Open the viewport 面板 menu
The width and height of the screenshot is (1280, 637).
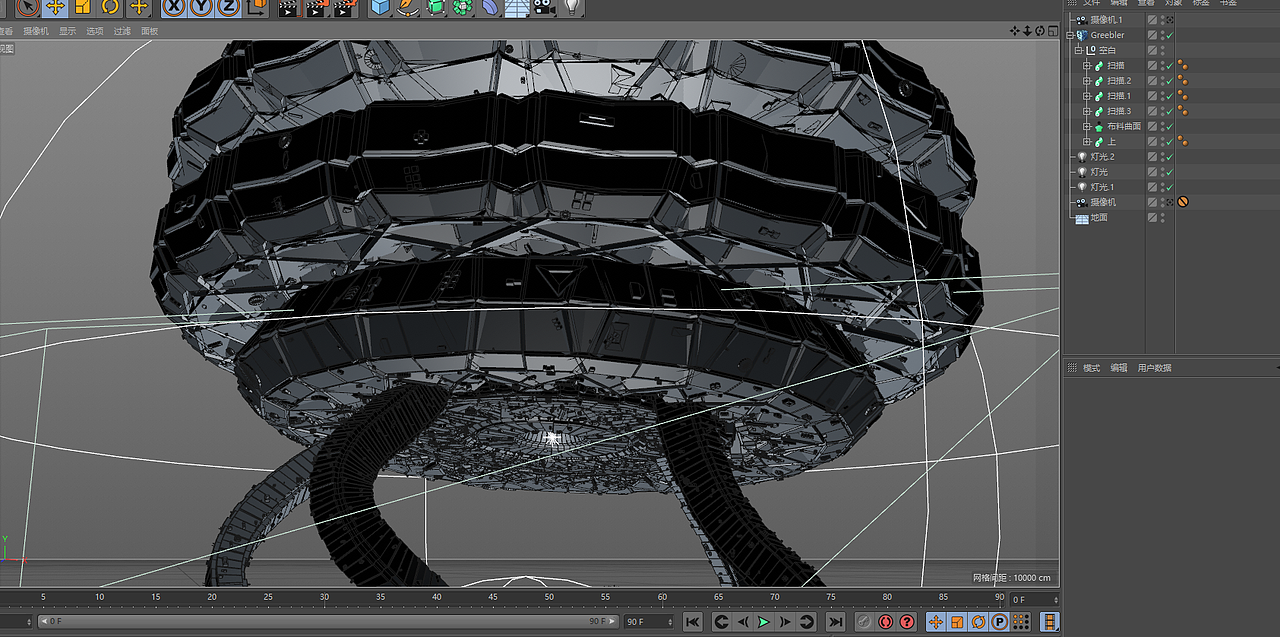pyautogui.click(x=149, y=31)
